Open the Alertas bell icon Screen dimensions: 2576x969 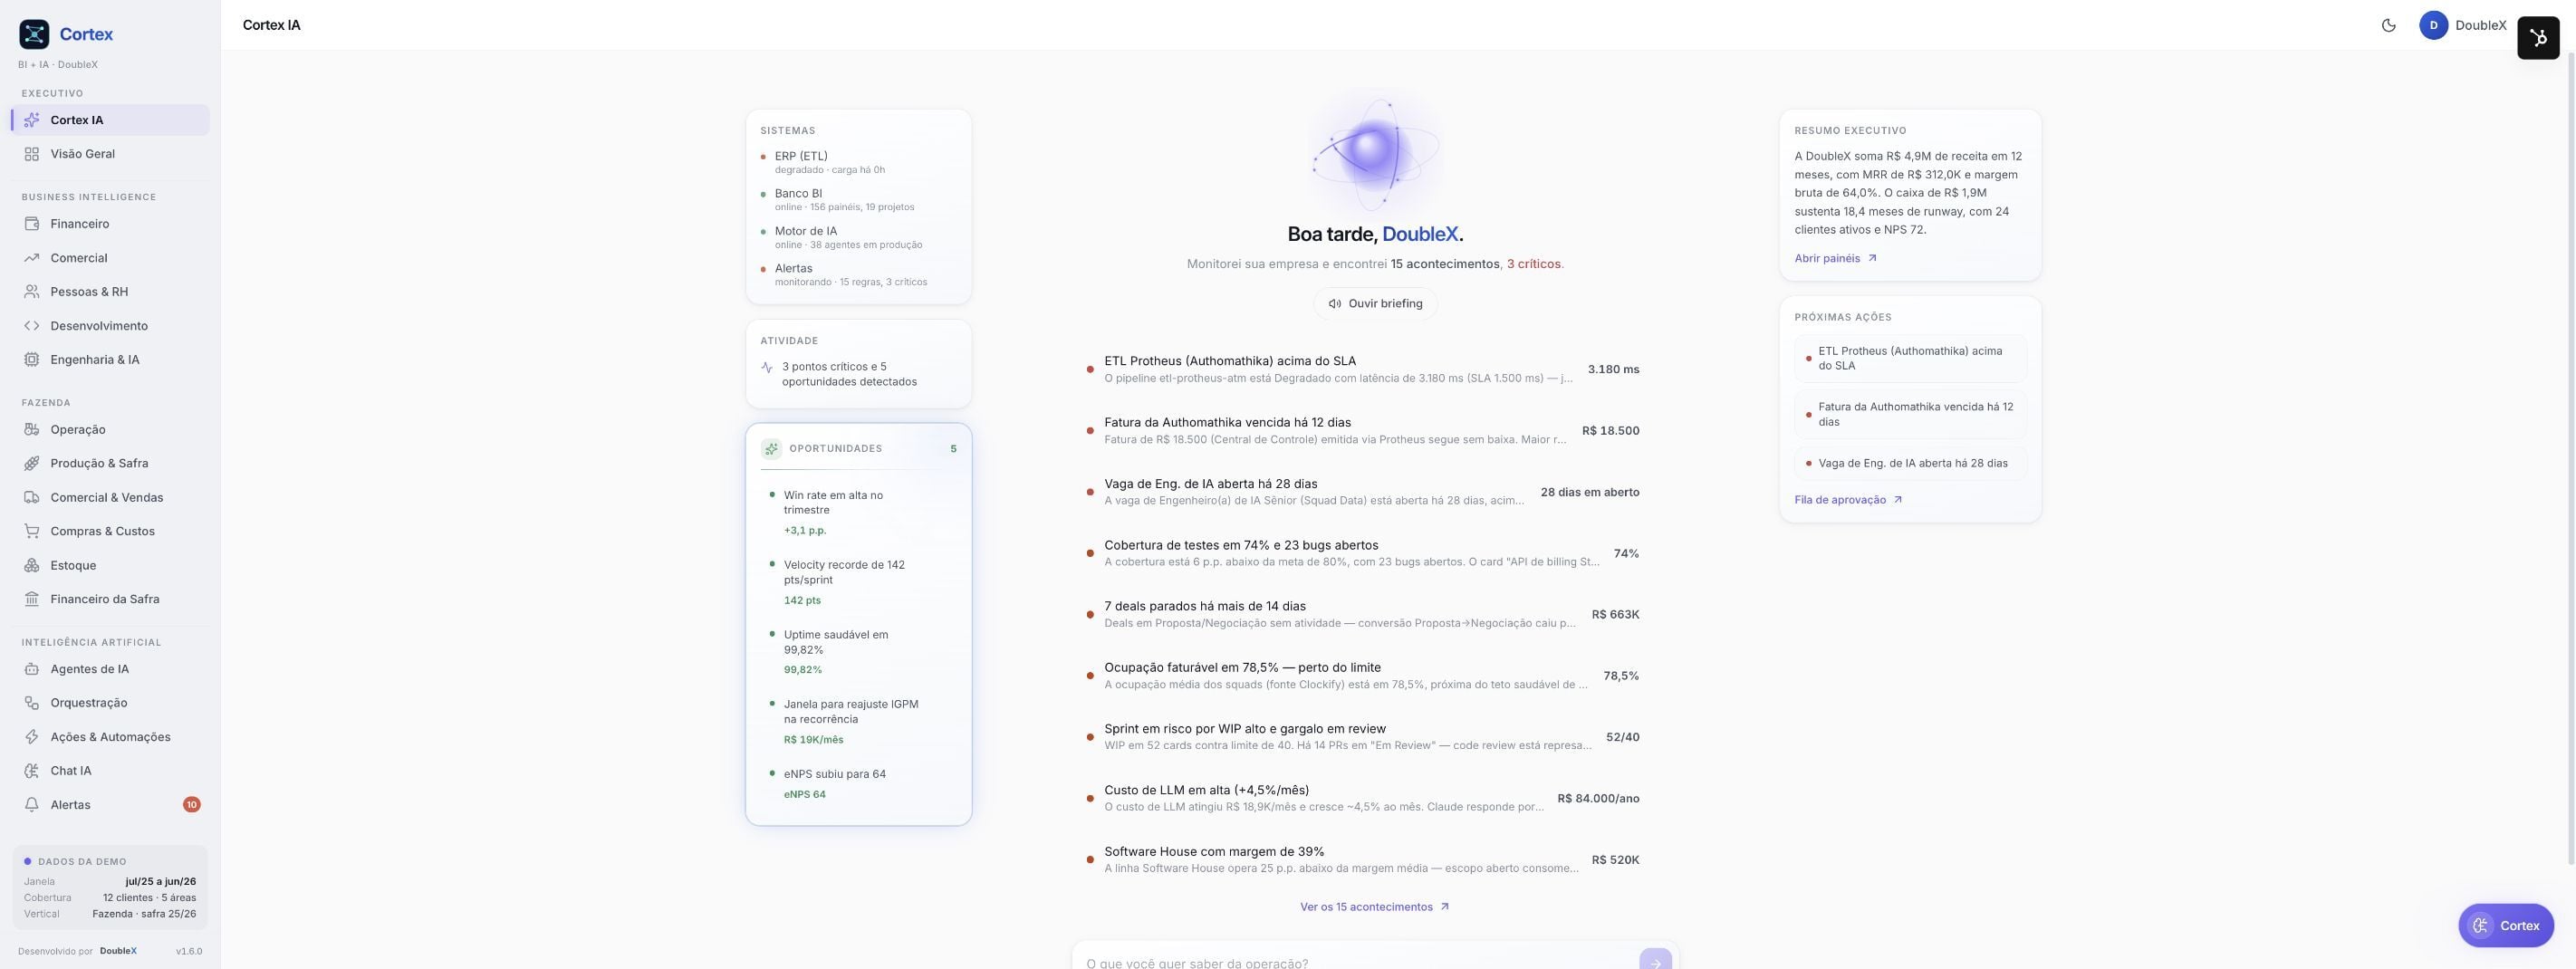click(x=32, y=806)
